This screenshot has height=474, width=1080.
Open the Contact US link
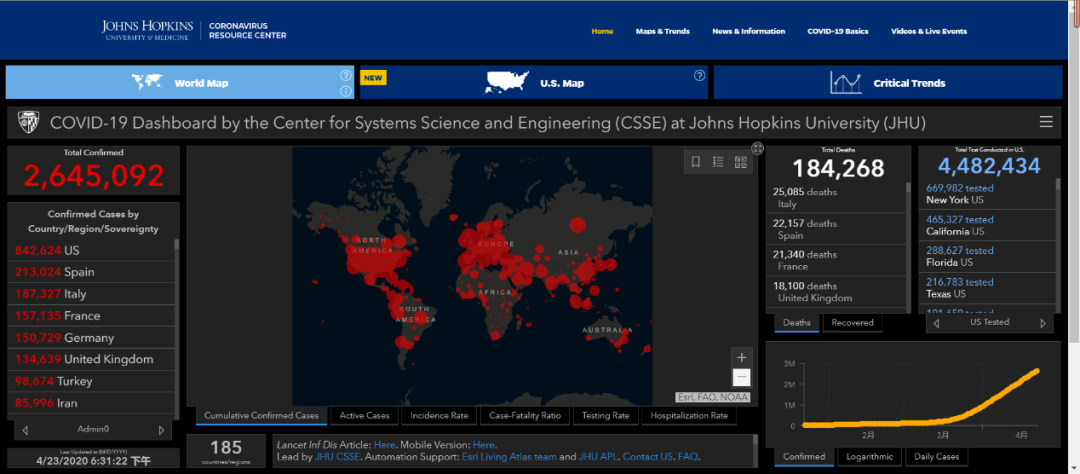point(647,457)
